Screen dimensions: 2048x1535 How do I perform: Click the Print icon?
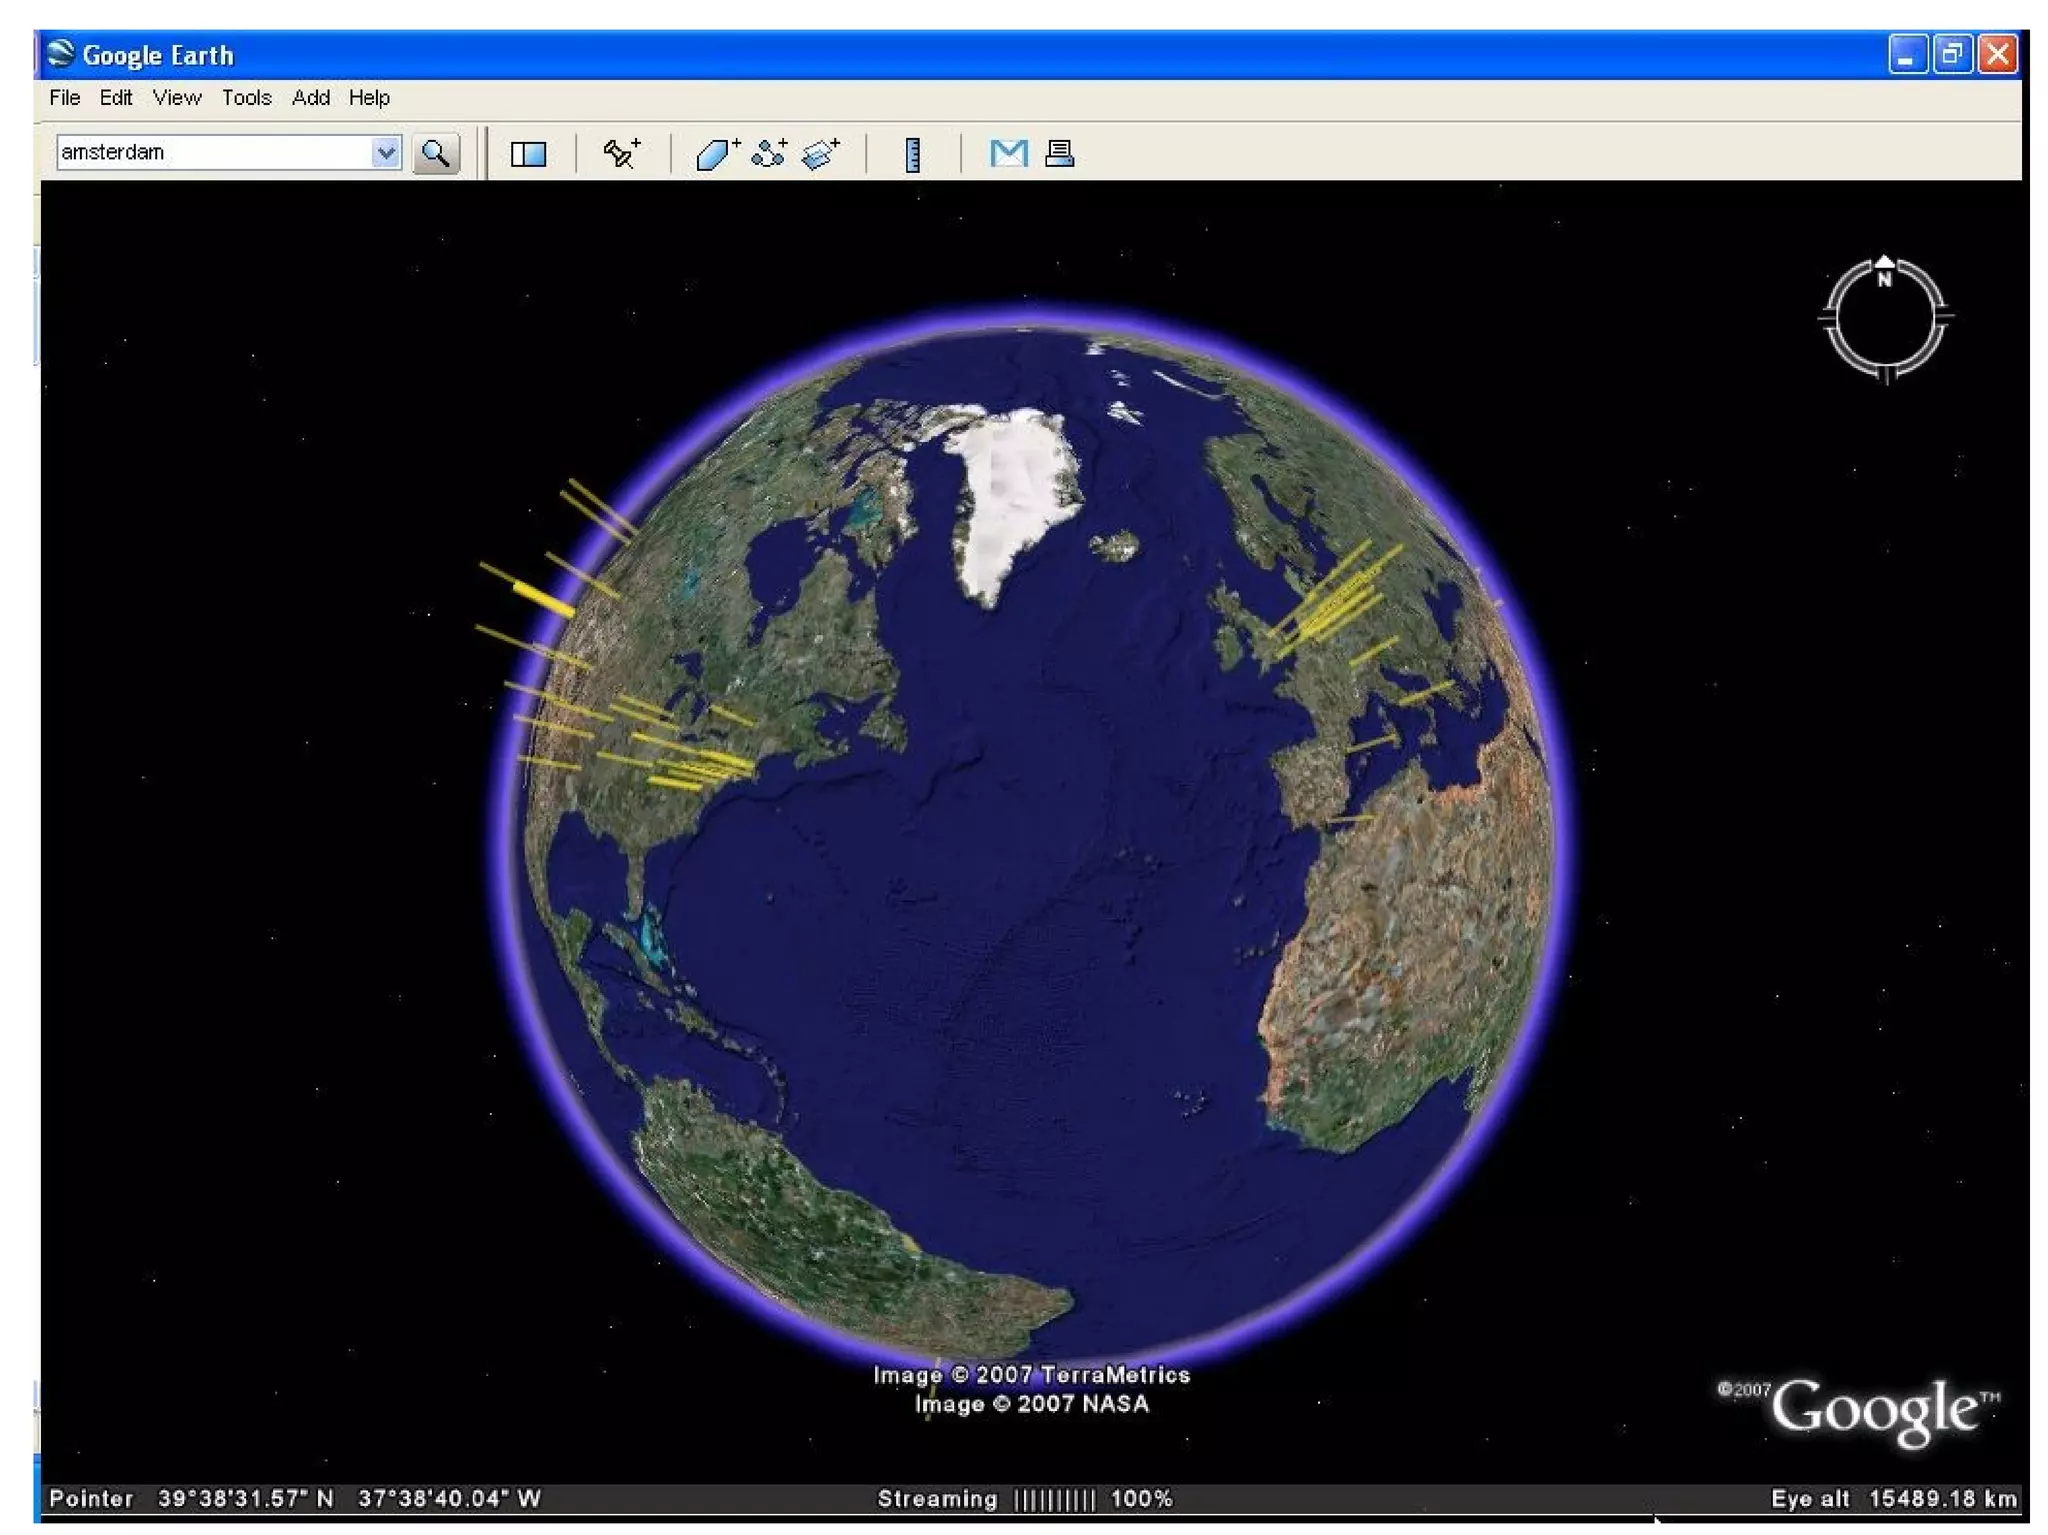tap(1059, 153)
